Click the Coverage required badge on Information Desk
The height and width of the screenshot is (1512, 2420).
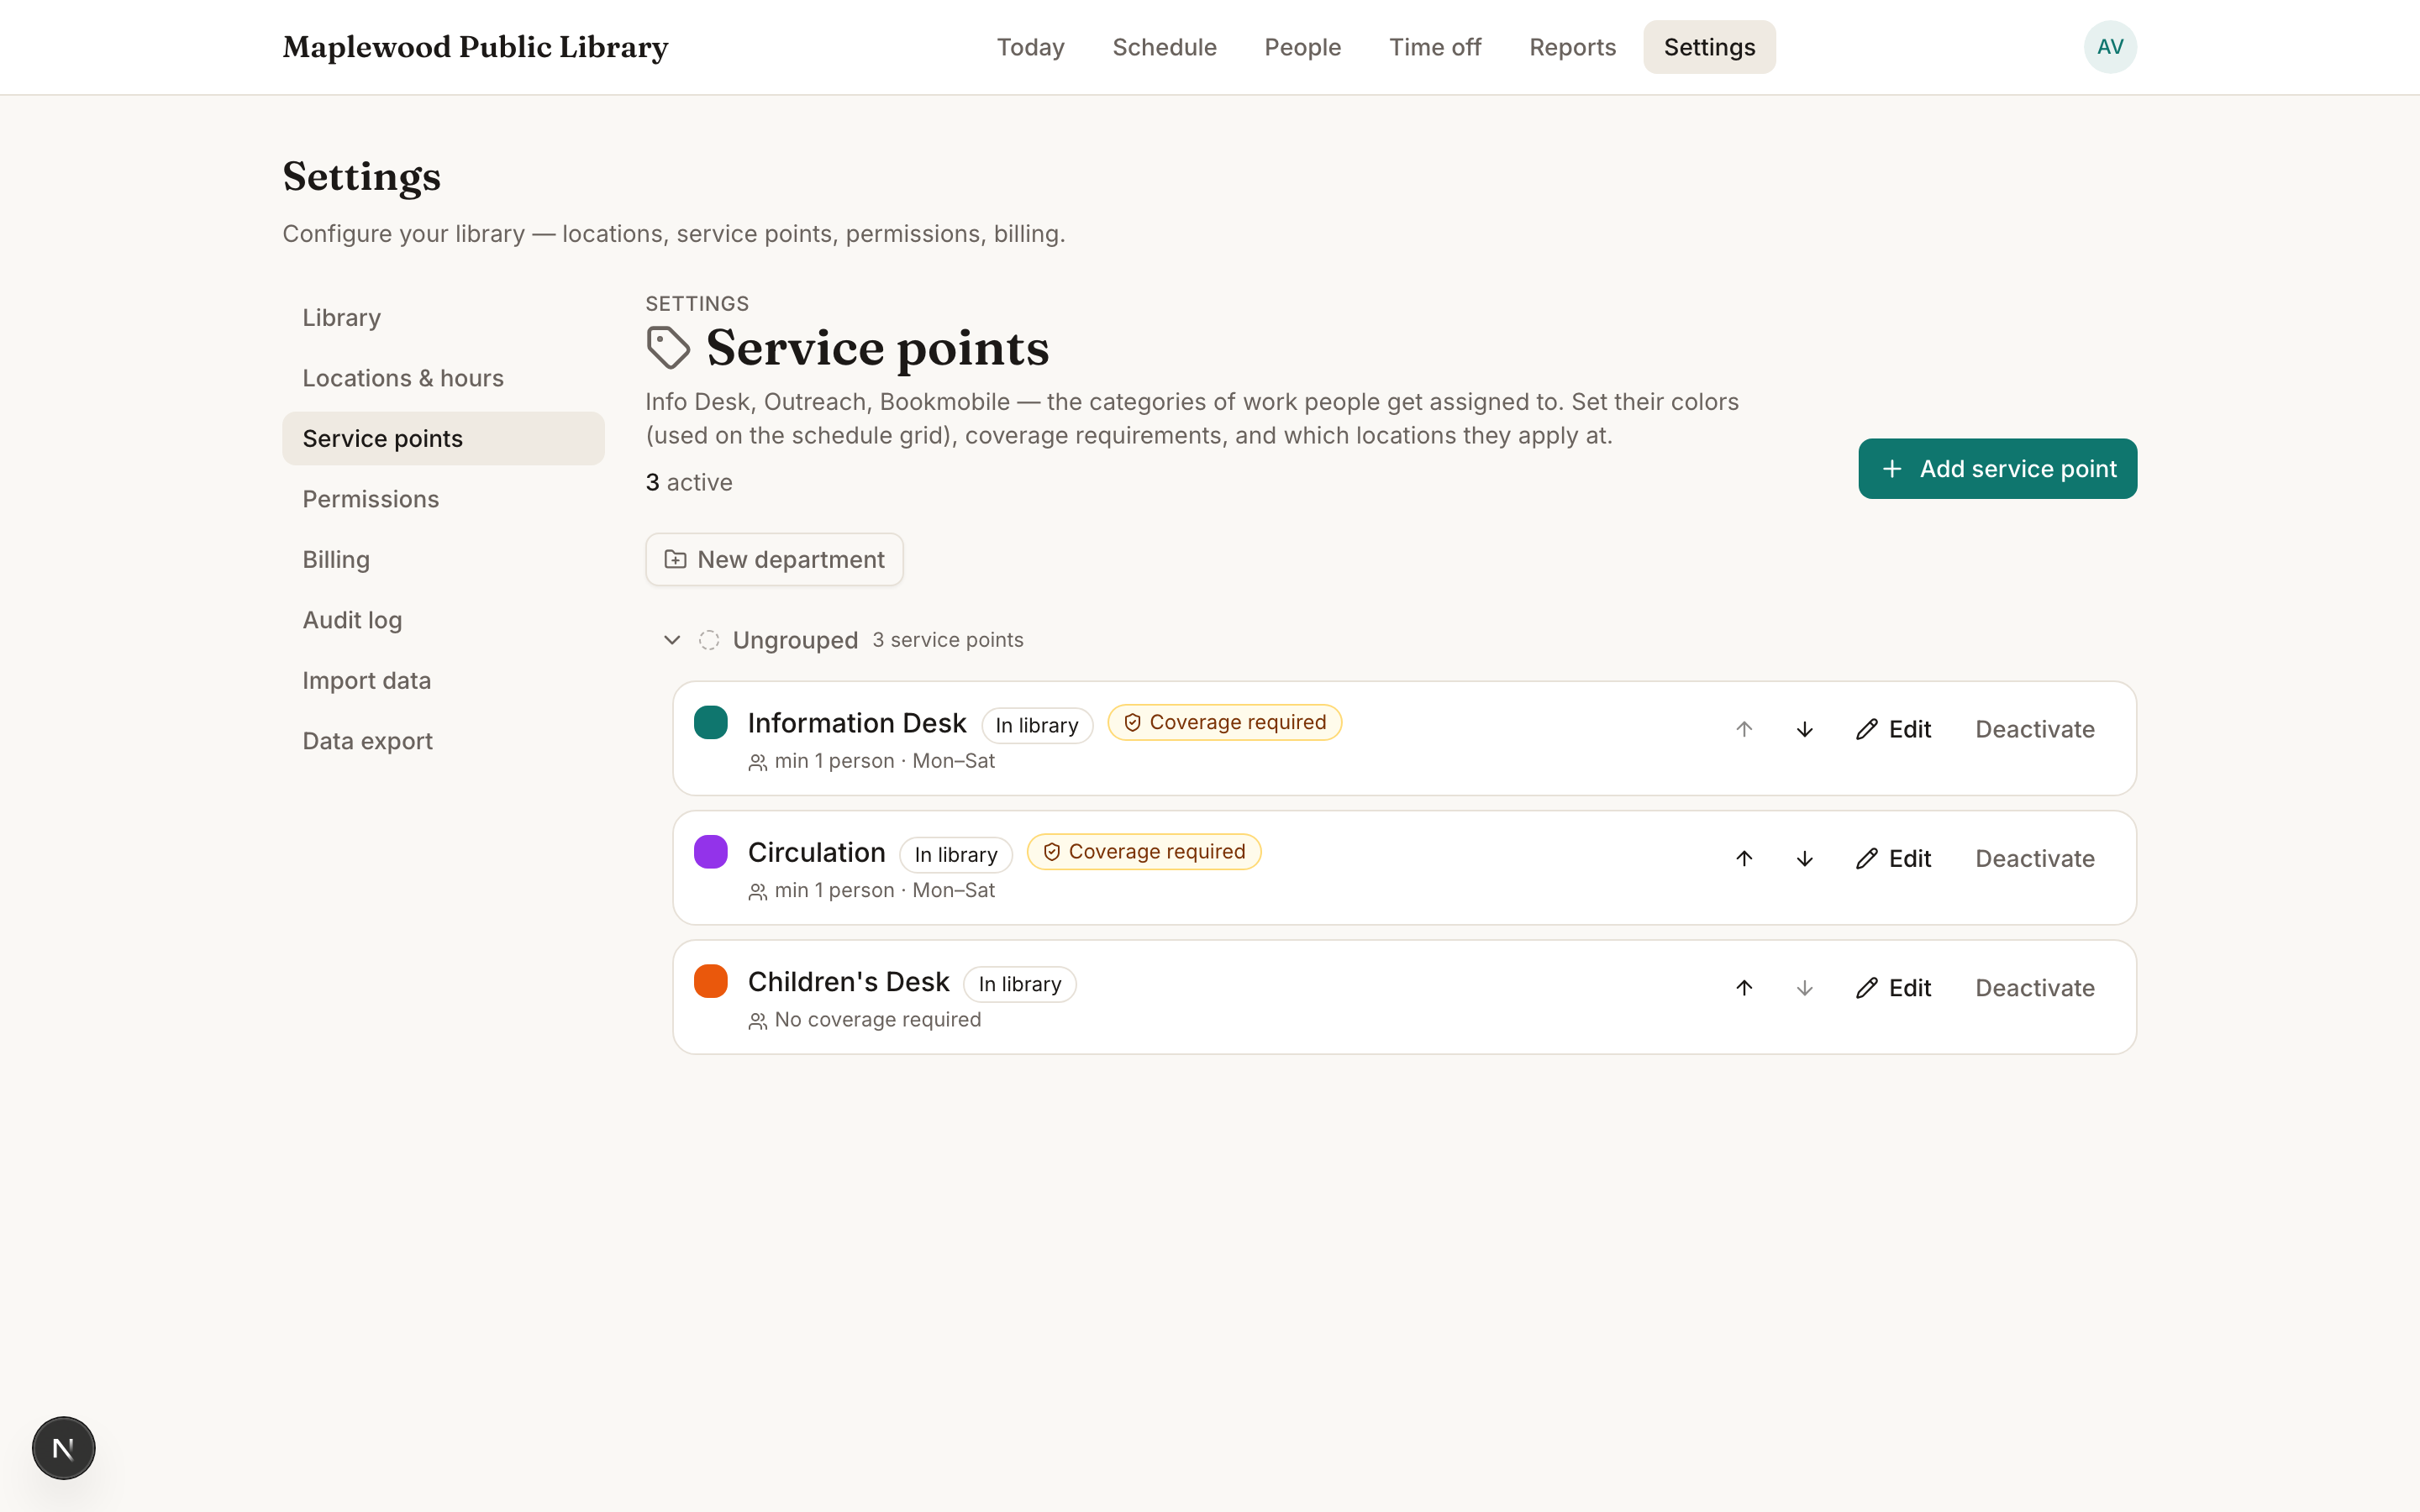pyautogui.click(x=1224, y=722)
